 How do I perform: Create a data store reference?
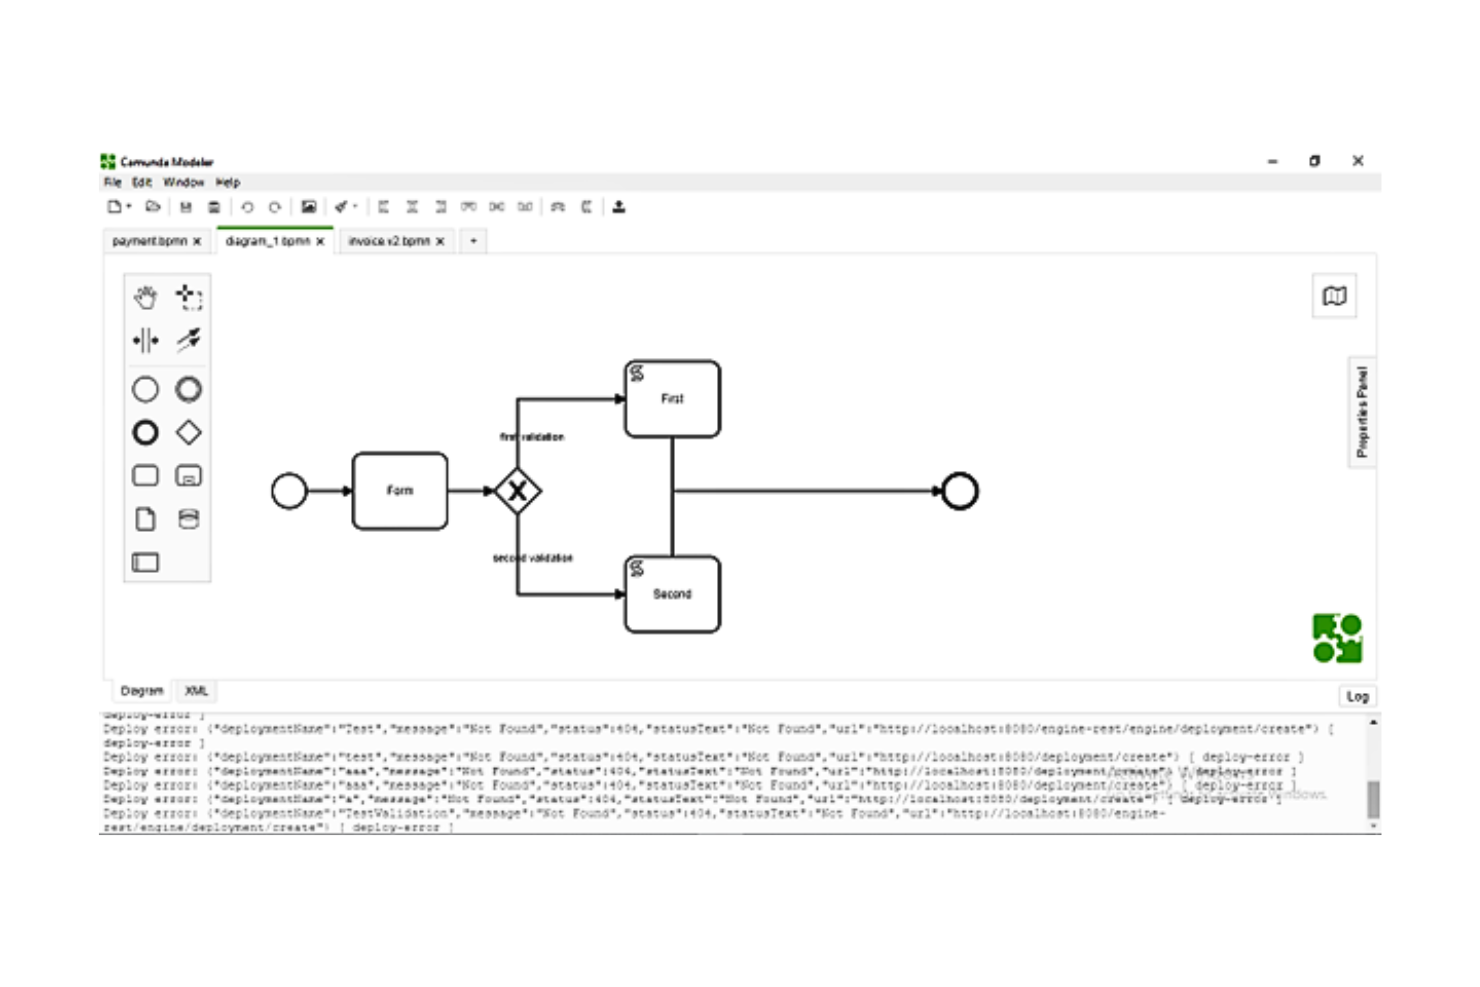(x=188, y=518)
